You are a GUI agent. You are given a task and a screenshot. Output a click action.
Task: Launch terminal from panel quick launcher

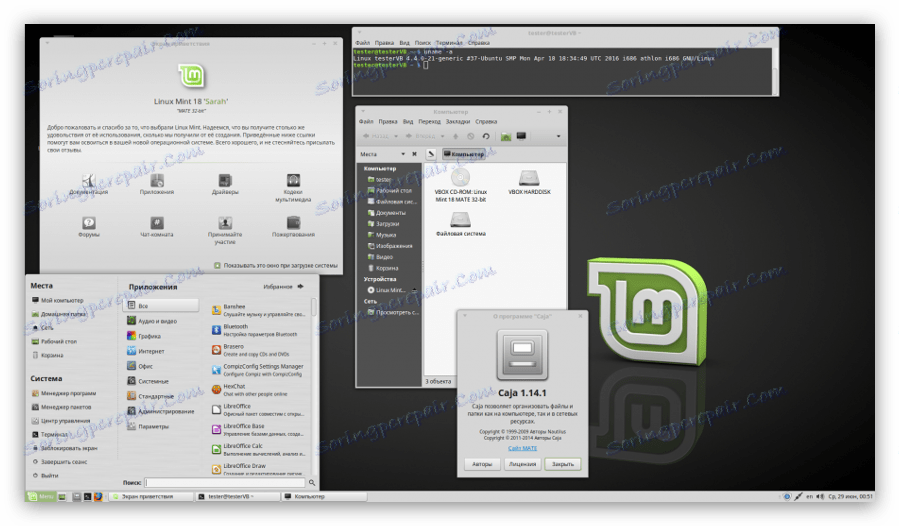(87, 497)
